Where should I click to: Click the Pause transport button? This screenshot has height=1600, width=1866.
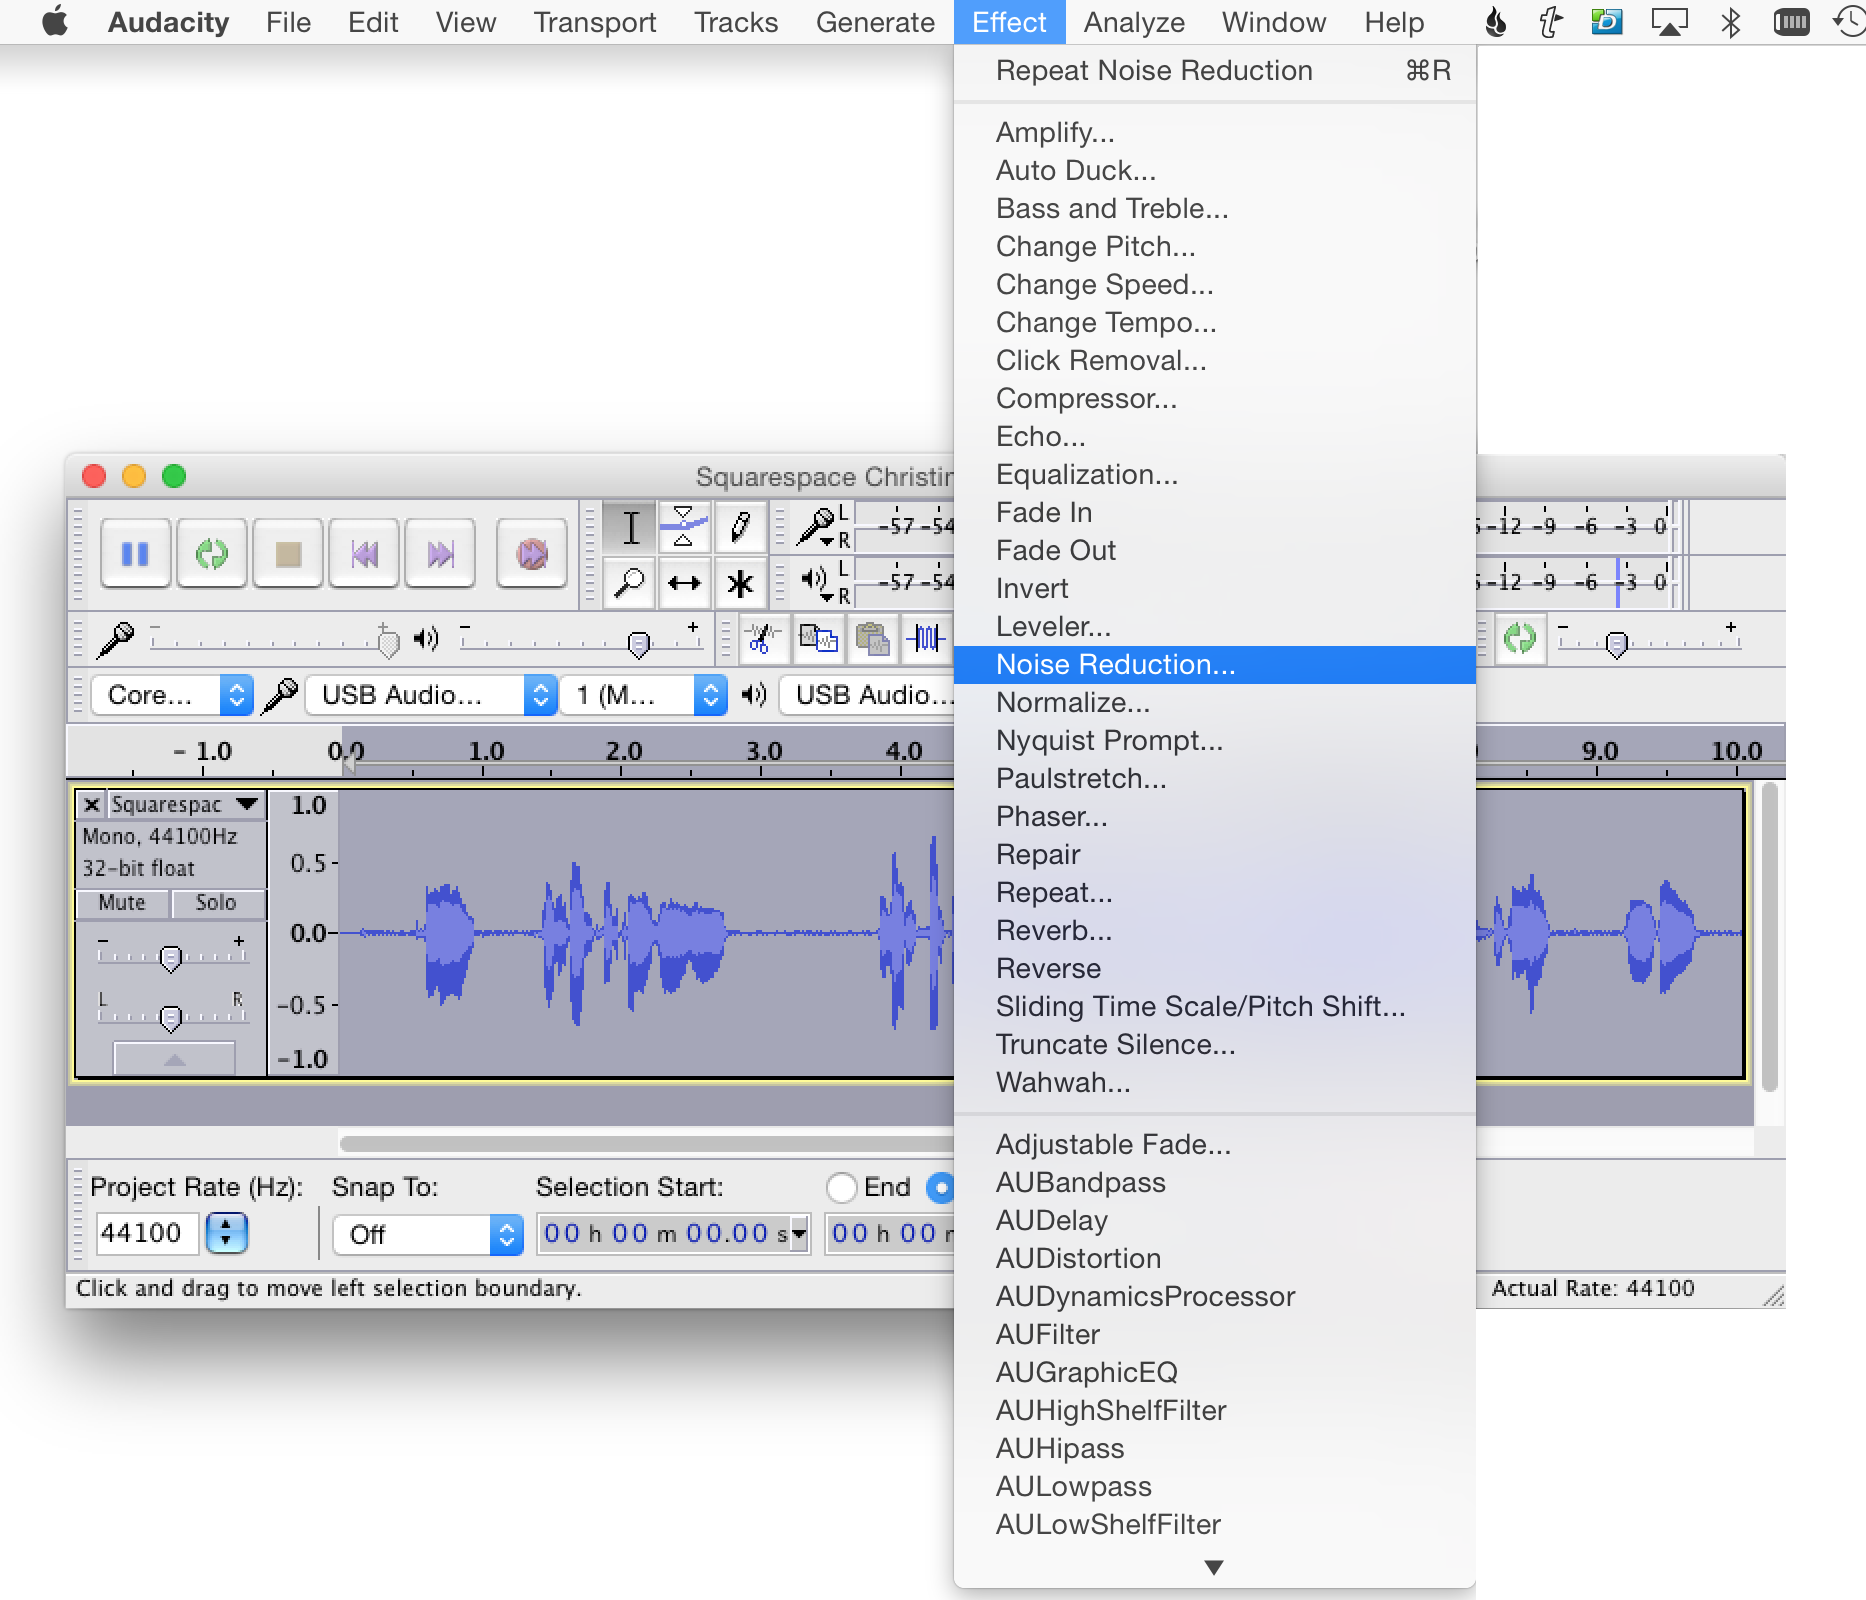(x=135, y=553)
